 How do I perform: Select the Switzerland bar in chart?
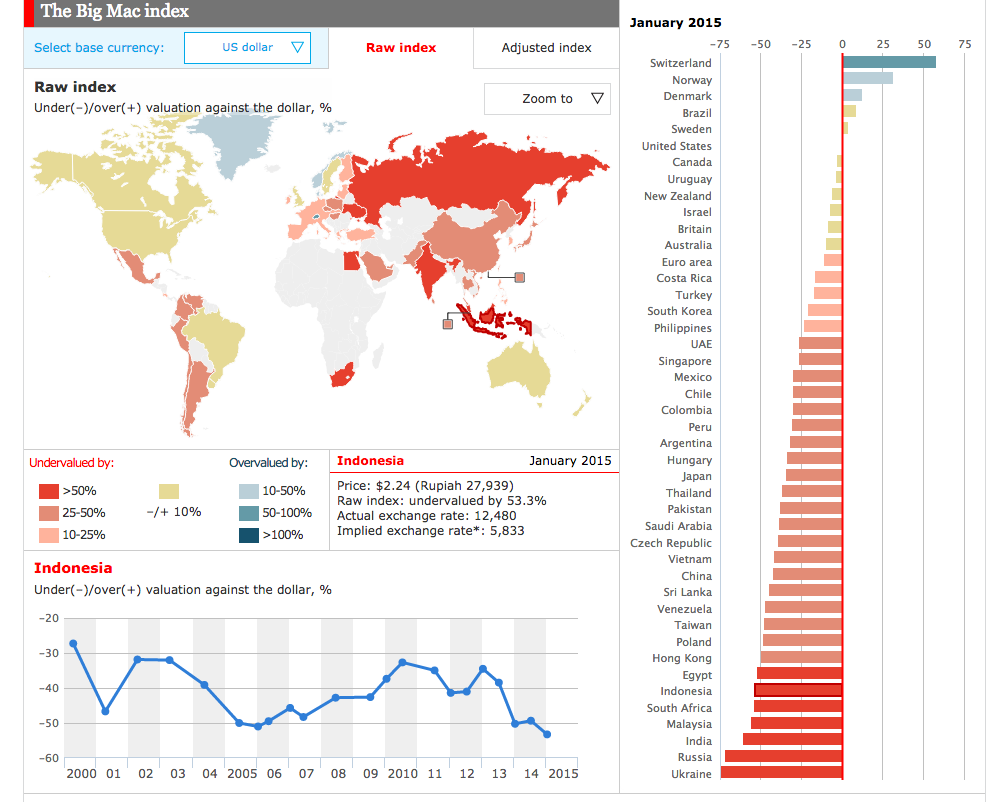(x=889, y=63)
